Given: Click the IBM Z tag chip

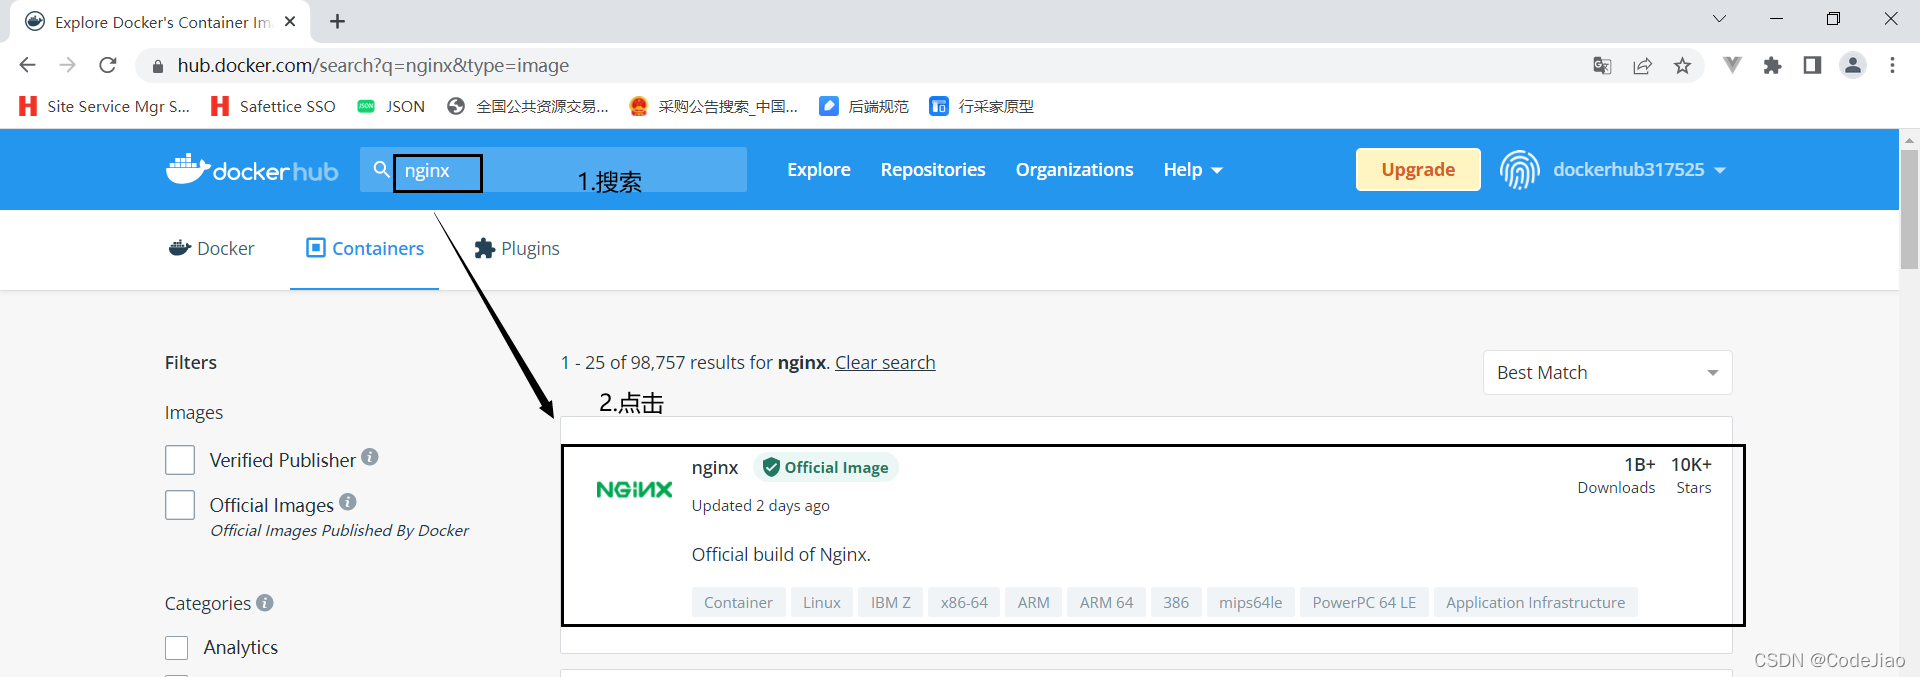Looking at the screenshot, I should pos(891,603).
